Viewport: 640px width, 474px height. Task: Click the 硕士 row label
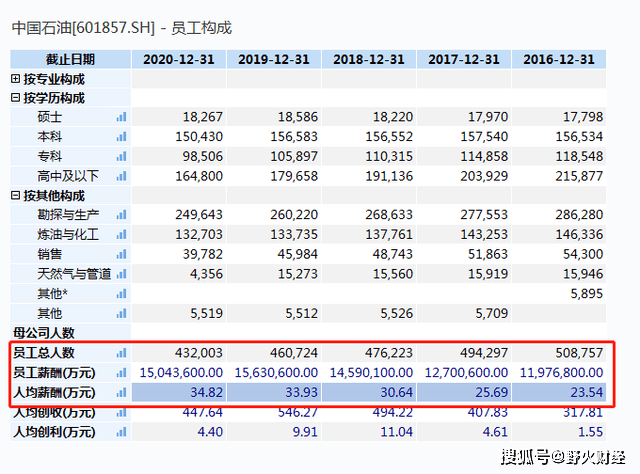50,118
